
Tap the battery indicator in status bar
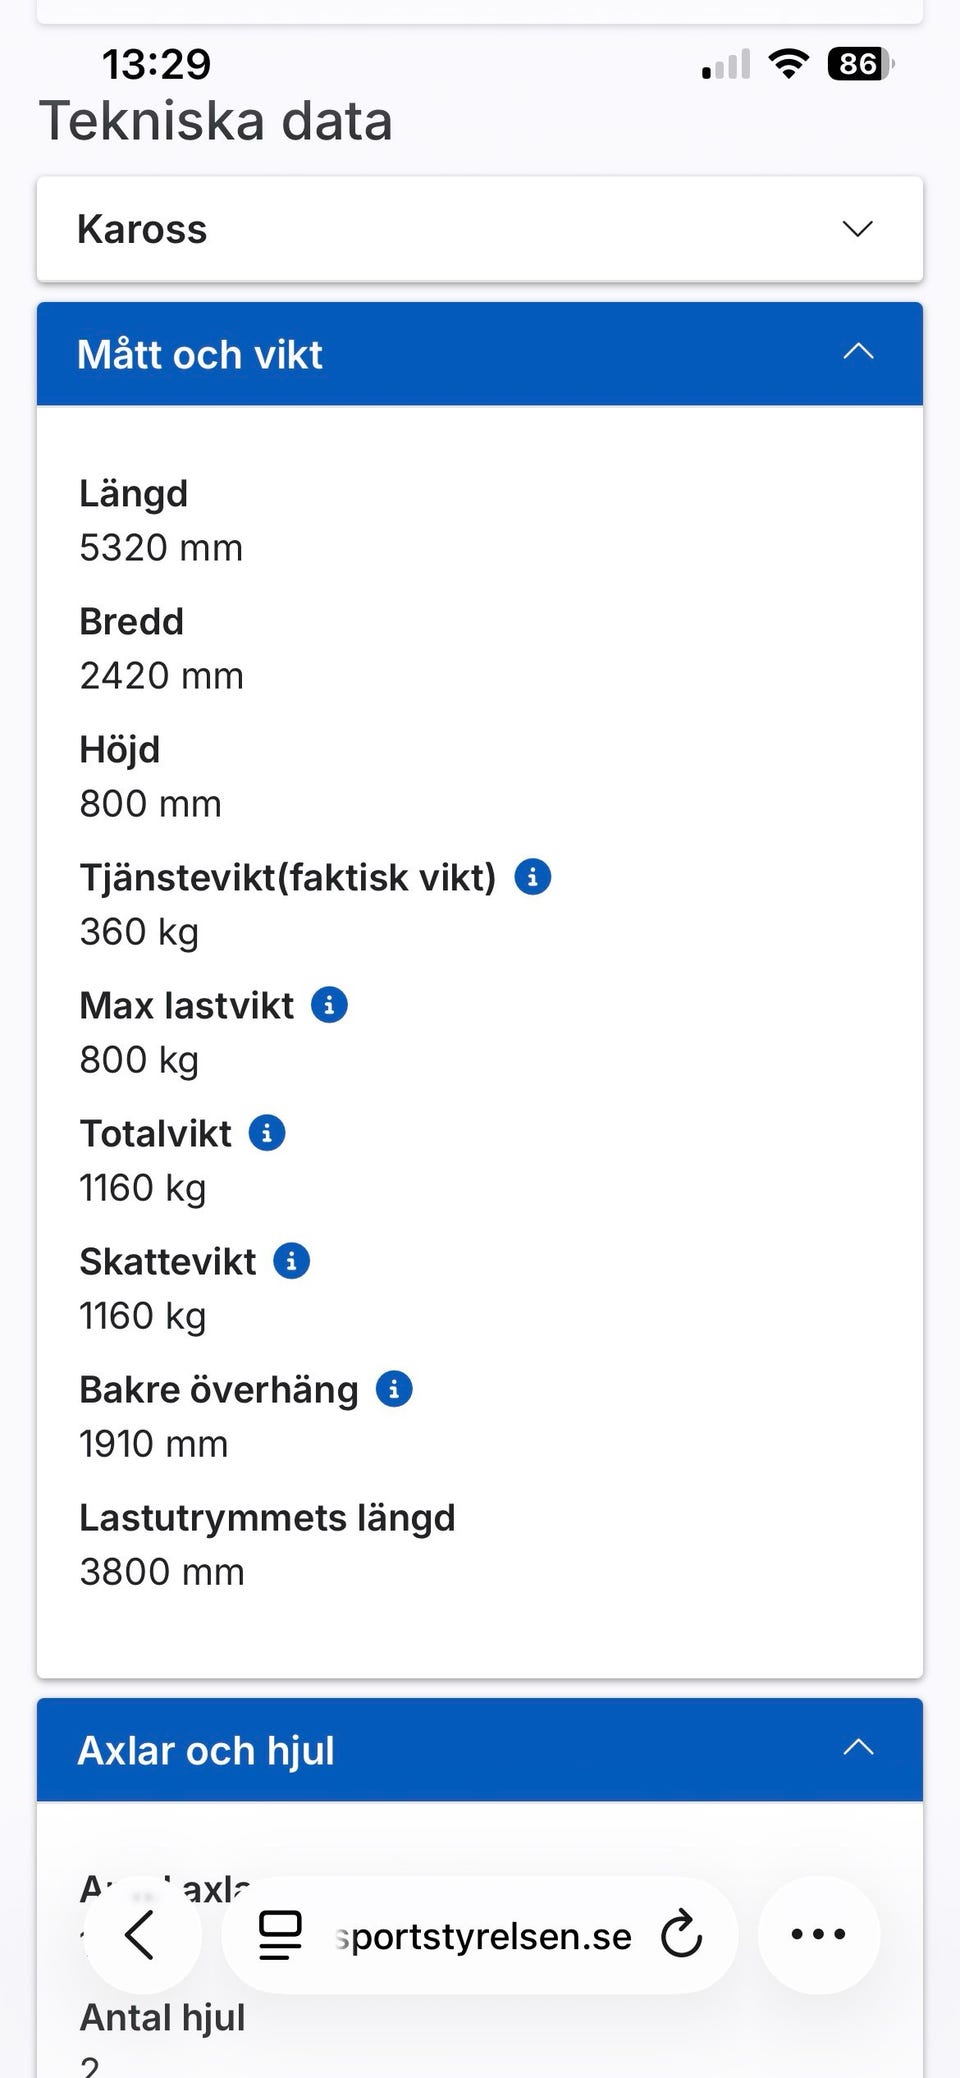(x=859, y=65)
